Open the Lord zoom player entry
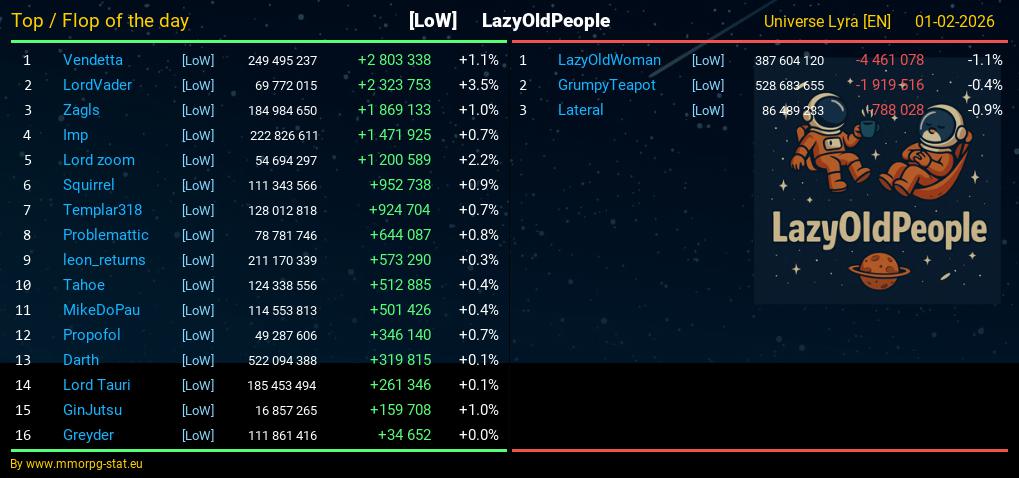This screenshot has height=478, width=1019. click(98, 160)
